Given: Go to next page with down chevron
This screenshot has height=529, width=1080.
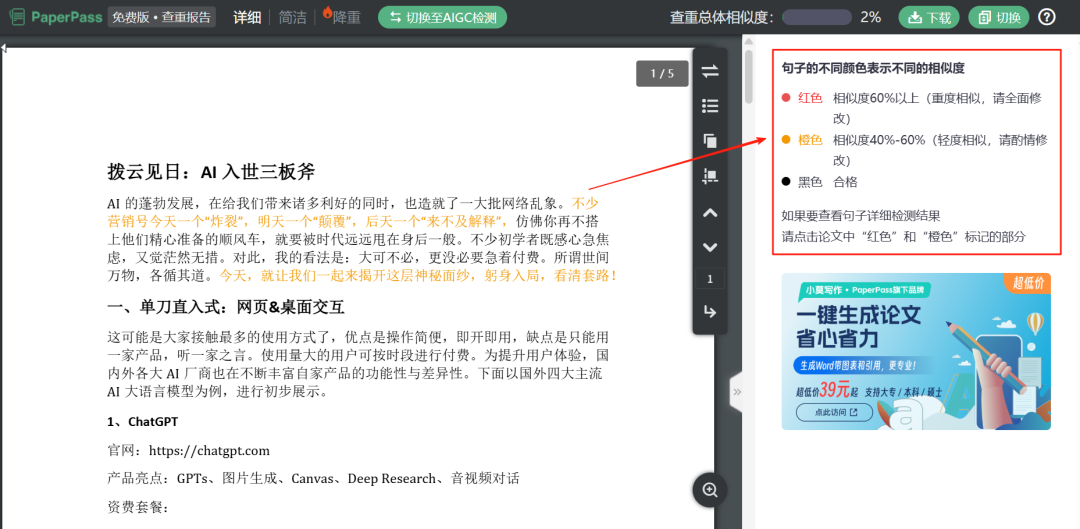Looking at the screenshot, I should 710,247.
